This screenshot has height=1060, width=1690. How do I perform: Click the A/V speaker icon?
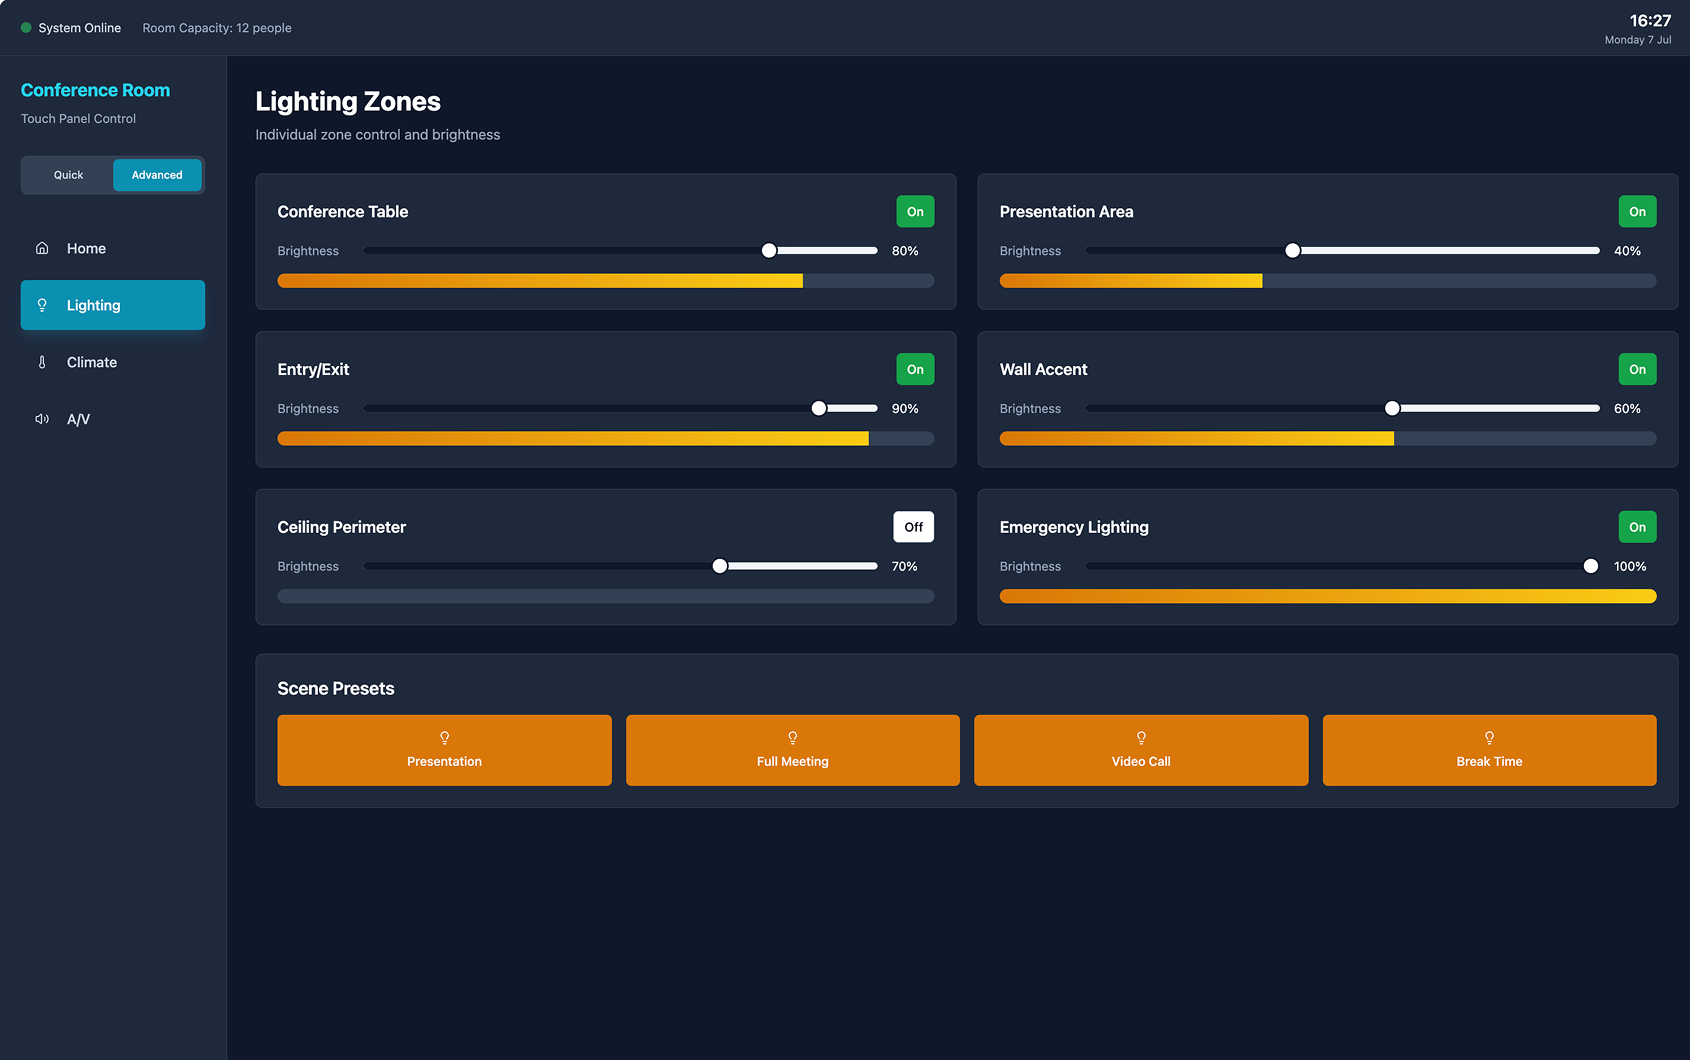42,419
